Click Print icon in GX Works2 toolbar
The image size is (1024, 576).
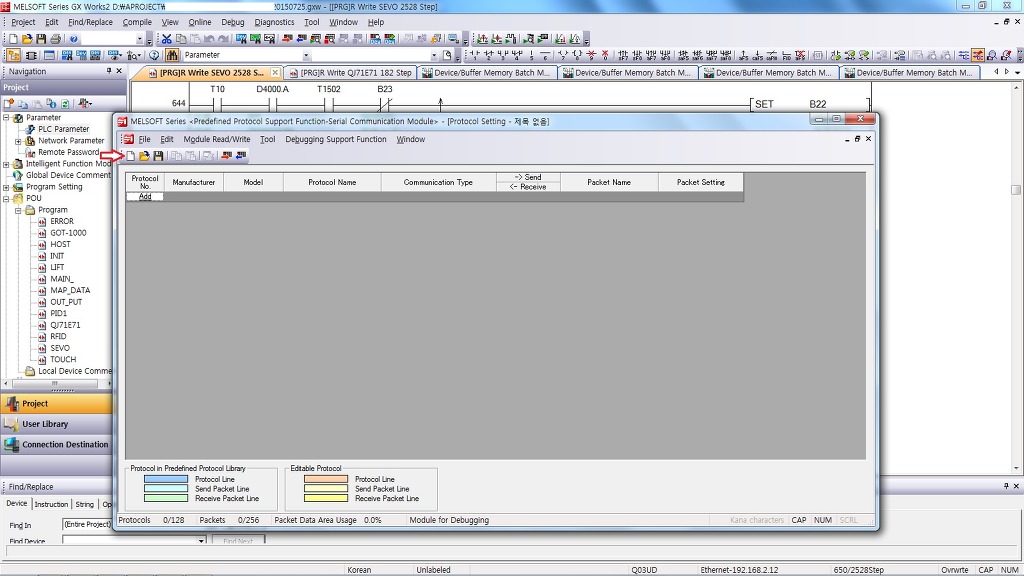54,39
